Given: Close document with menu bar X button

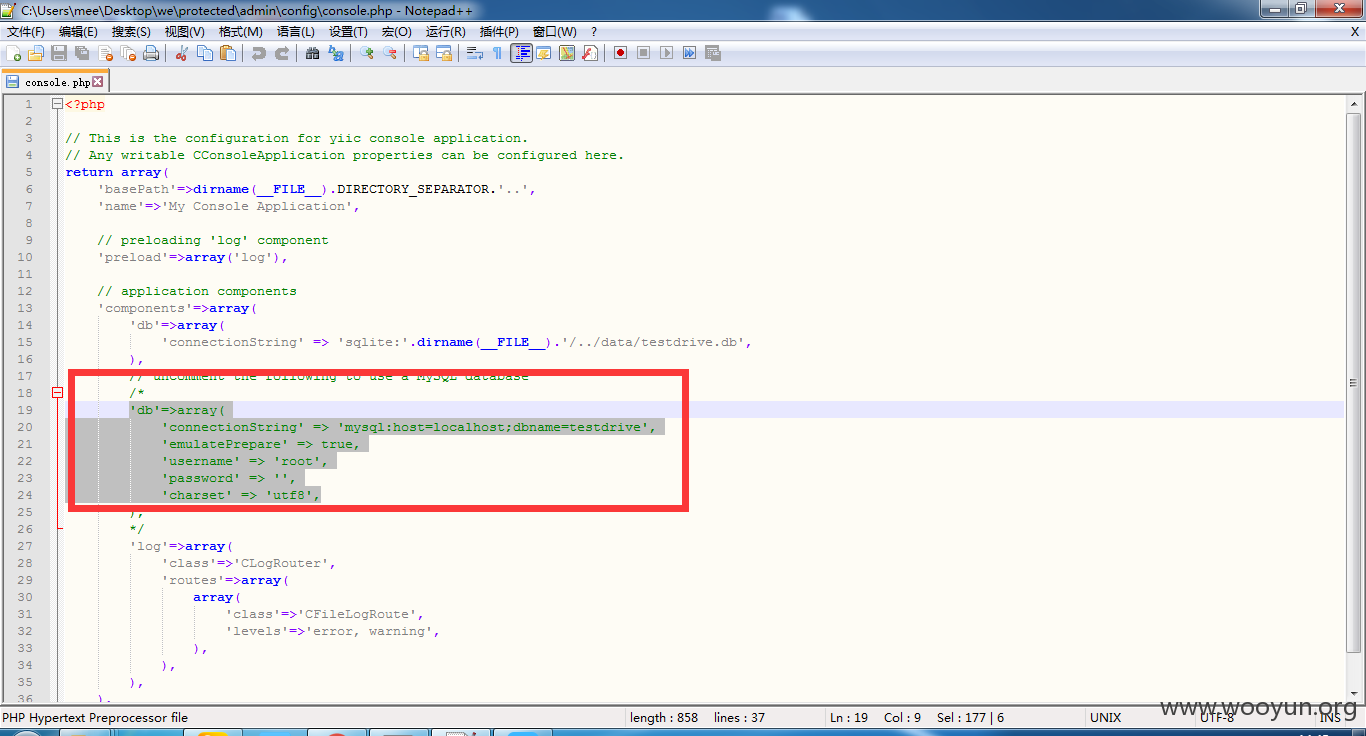Looking at the screenshot, I should point(1355,32).
